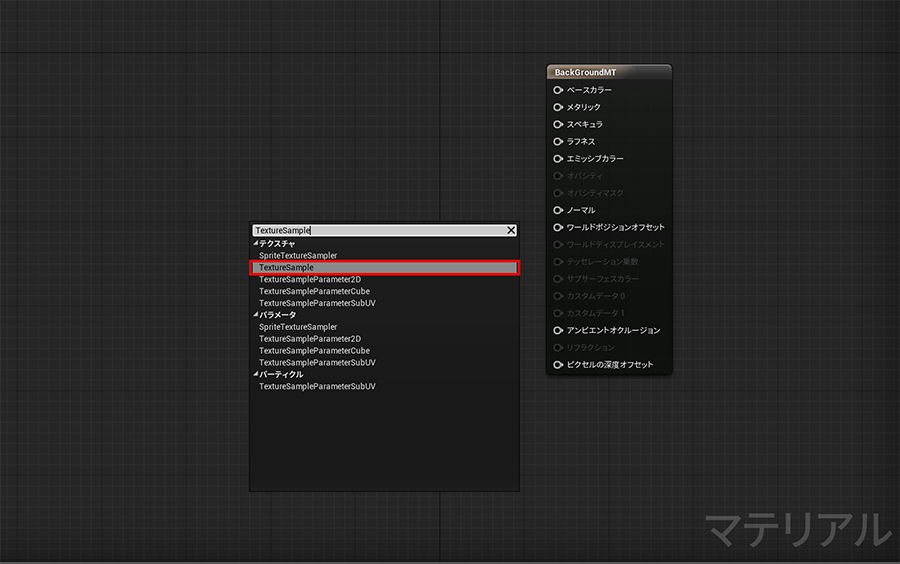900x564 pixels.
Task: Click the ワールドポジションオフセット pin
Action: [559, 227]
